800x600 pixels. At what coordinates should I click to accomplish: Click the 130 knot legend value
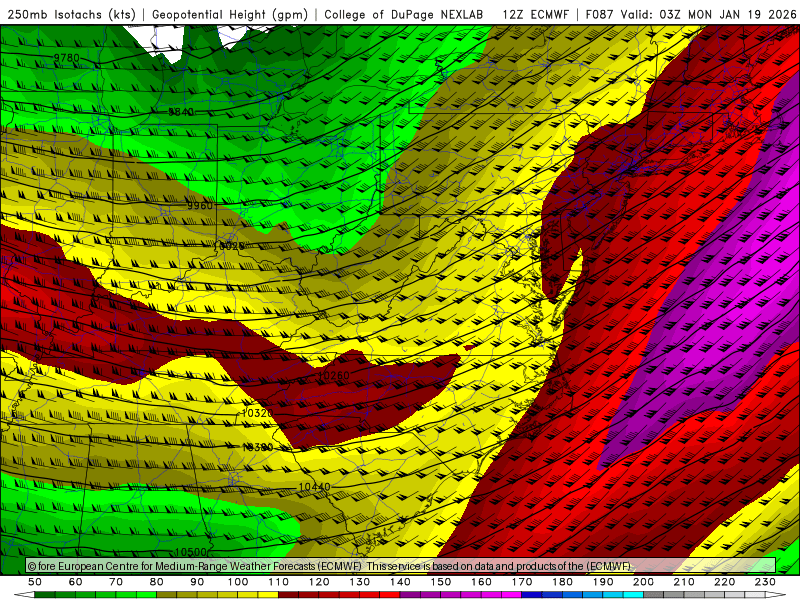(x=360, y=582)
